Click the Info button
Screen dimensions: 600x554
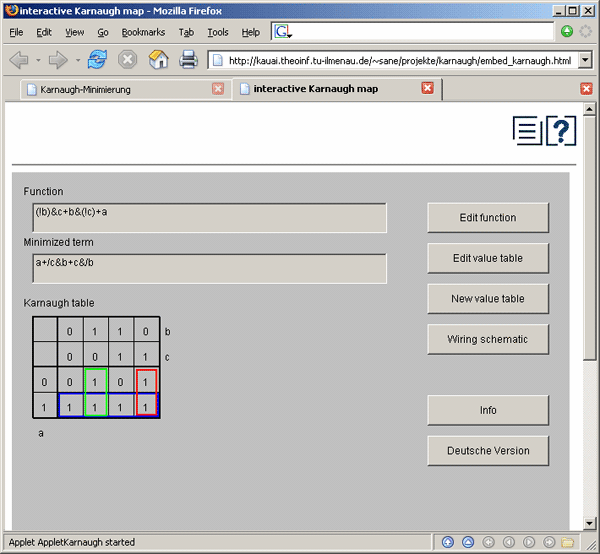pos(488,410)
